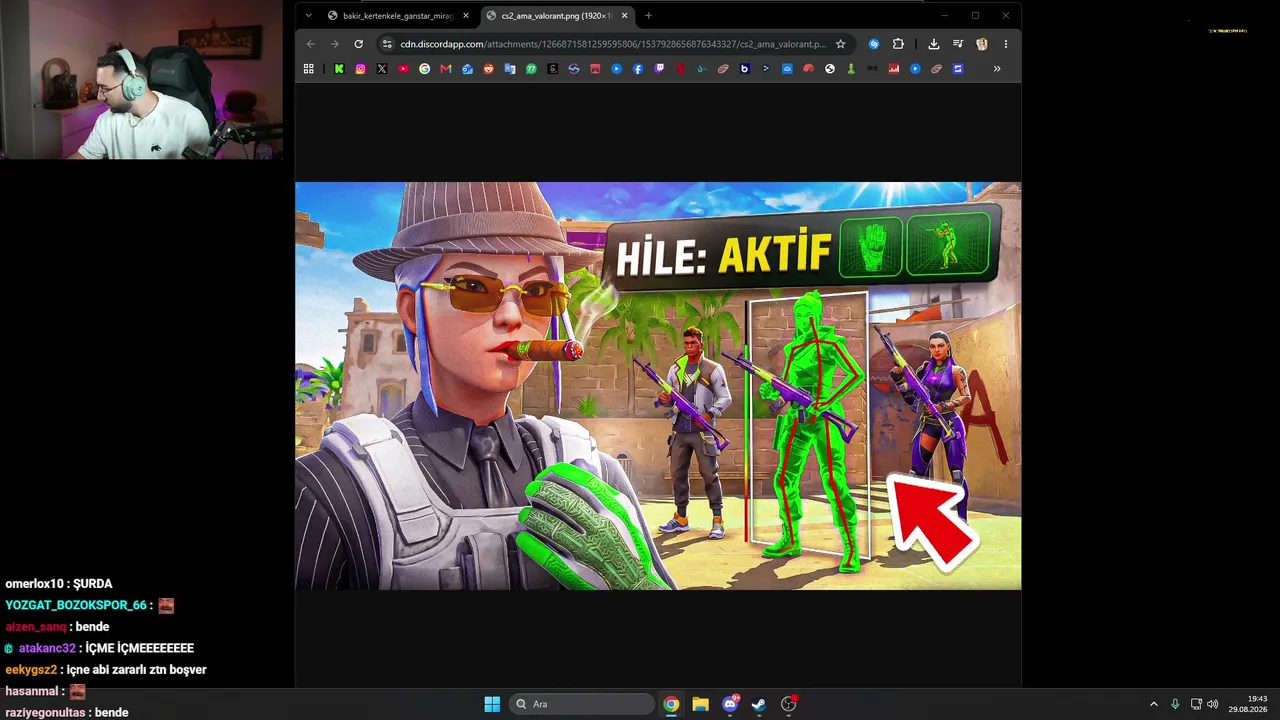Click the chat username hasanmal
This screenshot has width=1280, height=720.
(32, 691)
